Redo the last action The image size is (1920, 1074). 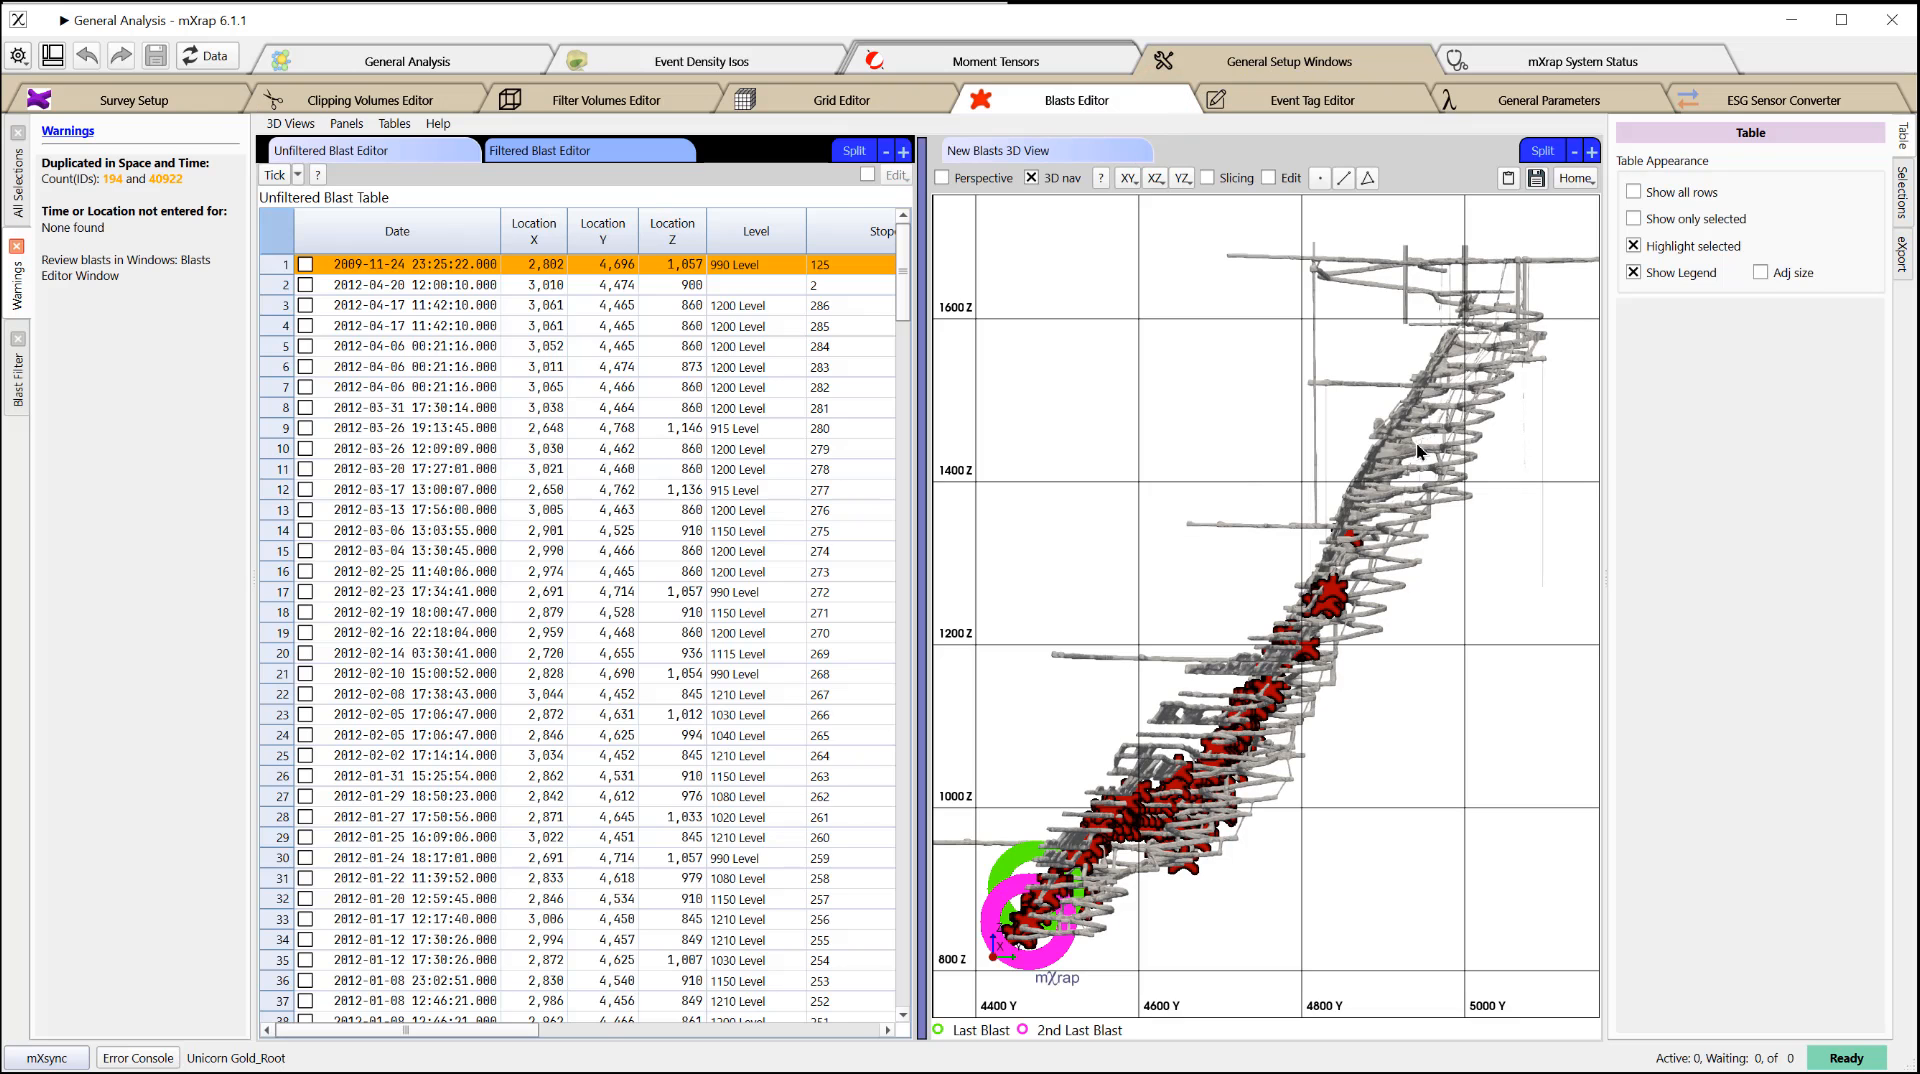click(121, 56)
